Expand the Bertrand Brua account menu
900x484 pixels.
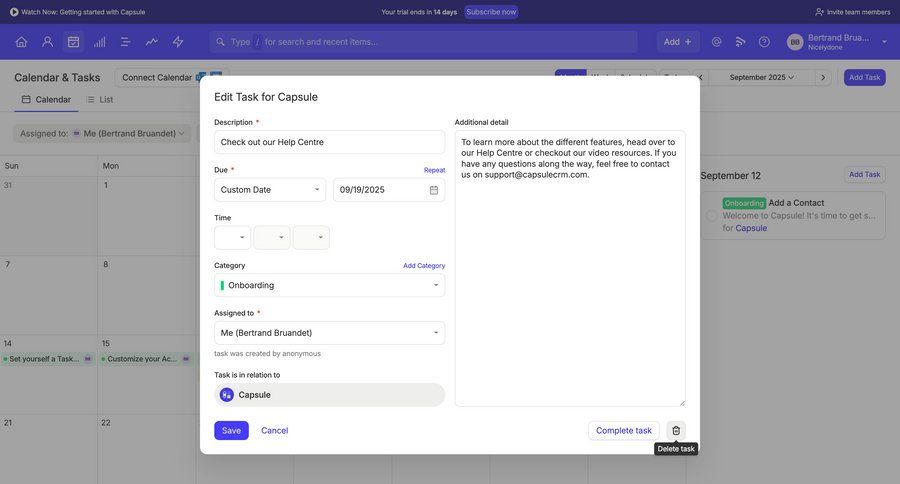885,42
